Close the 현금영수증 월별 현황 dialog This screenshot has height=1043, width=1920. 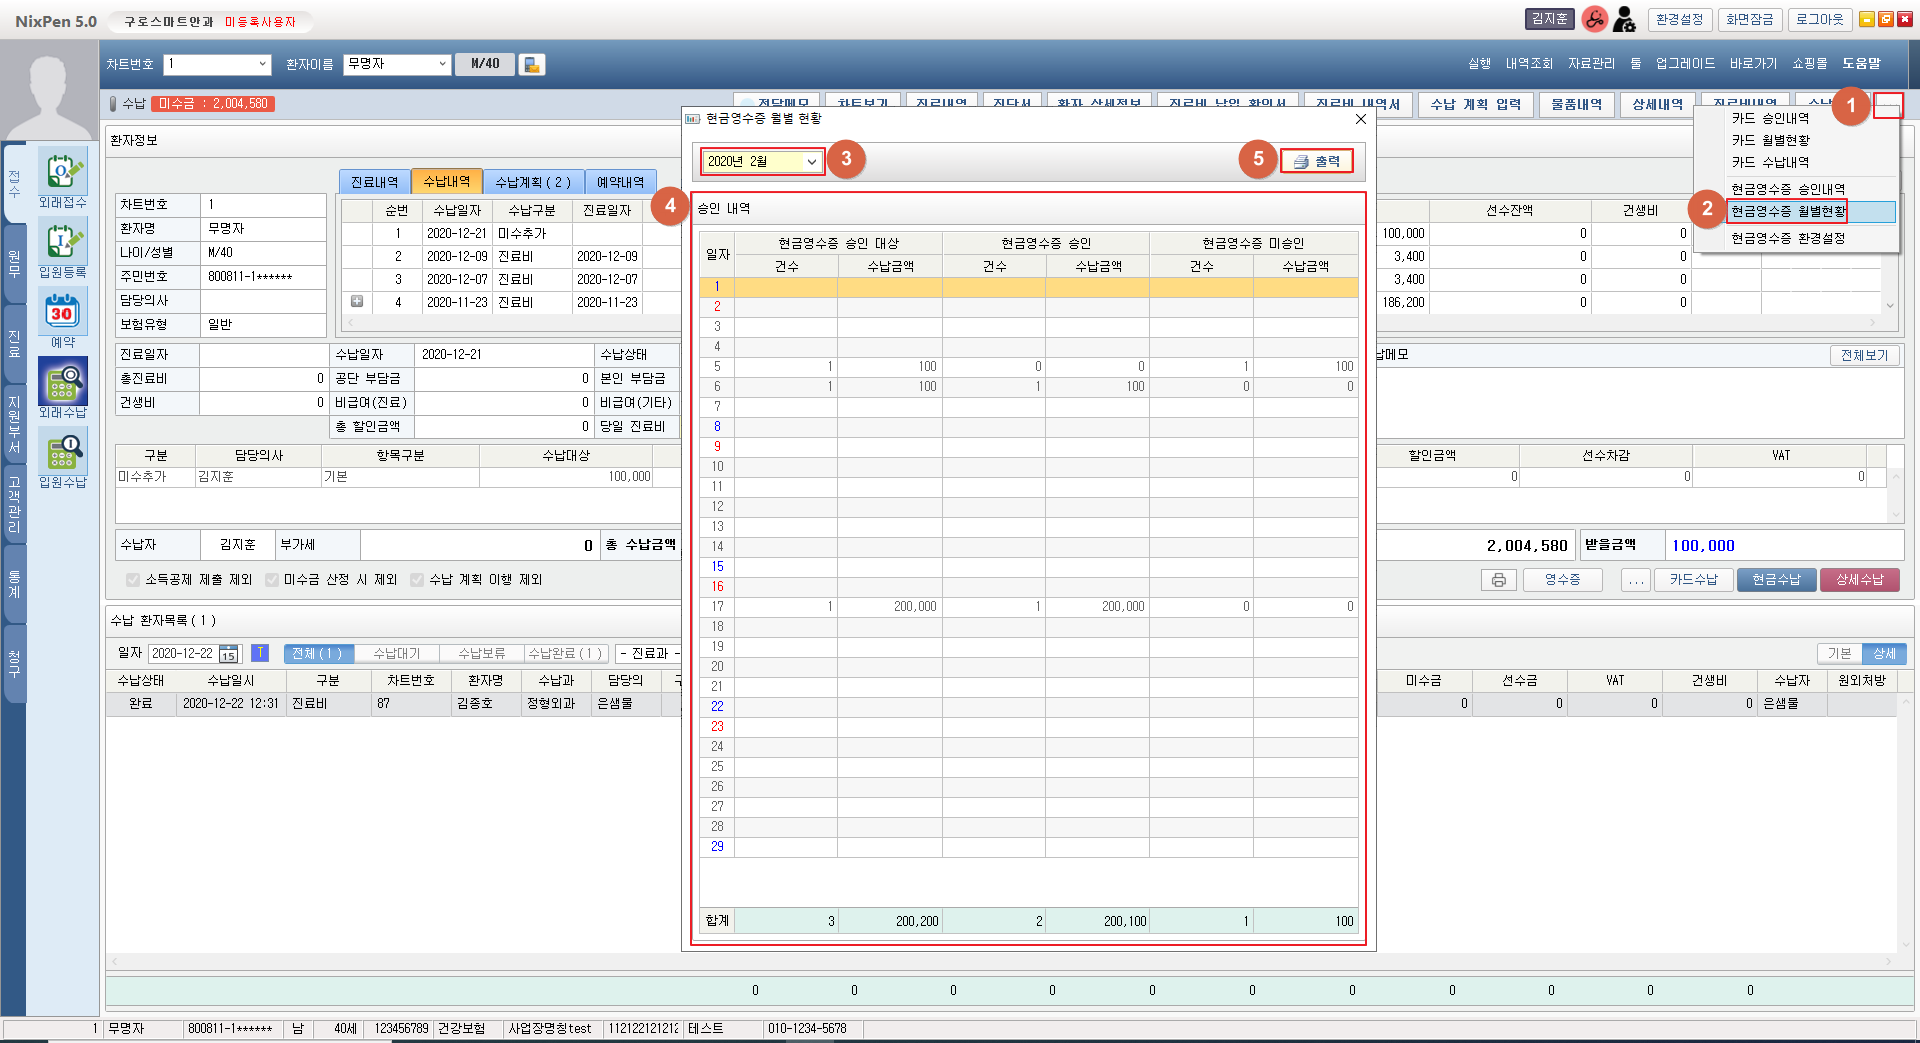[1360, 119]
